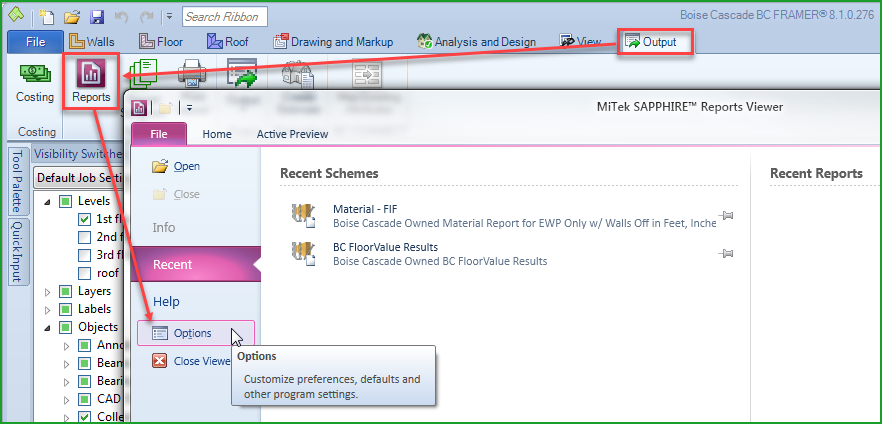Toggle the Beari… visibility checkbox

pos(84,381)
